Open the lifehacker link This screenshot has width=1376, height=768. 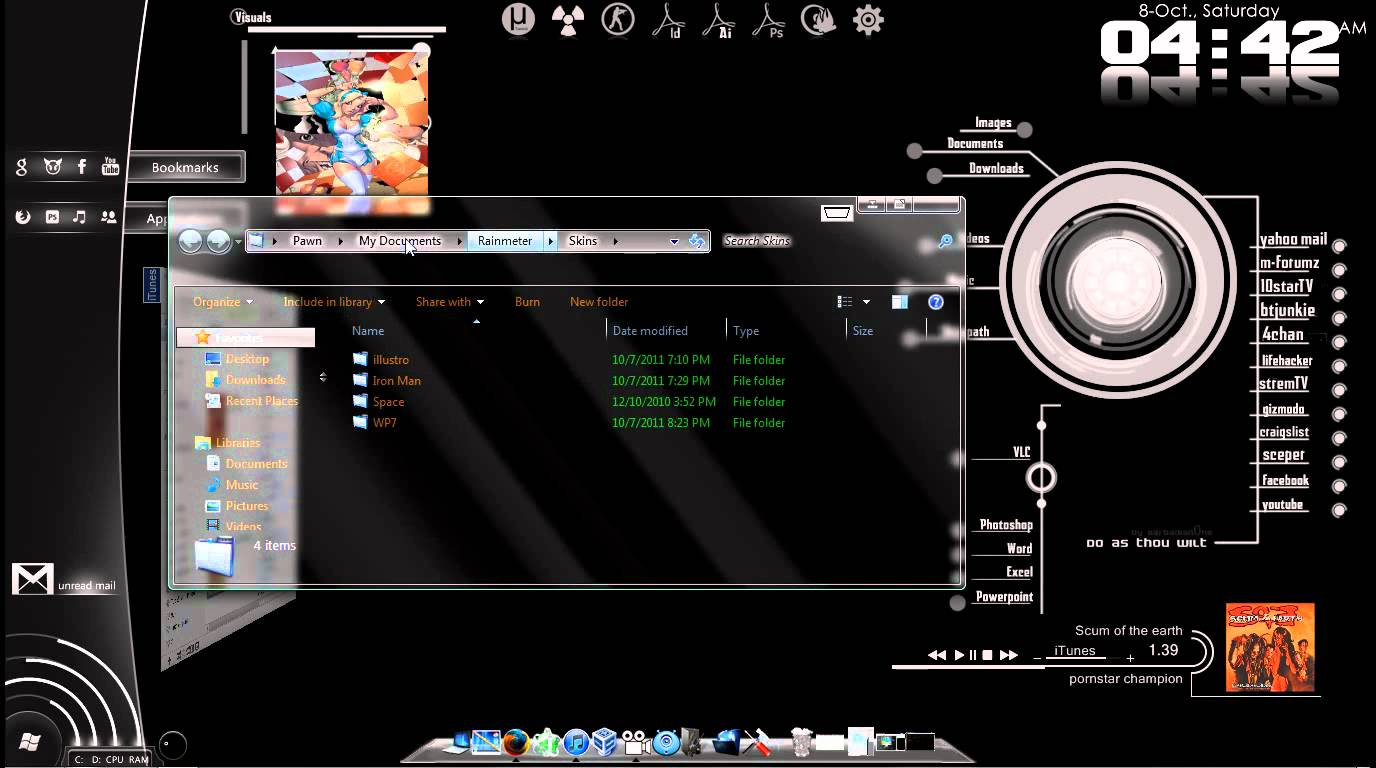pyautogui.click(x=1286, y=361)
